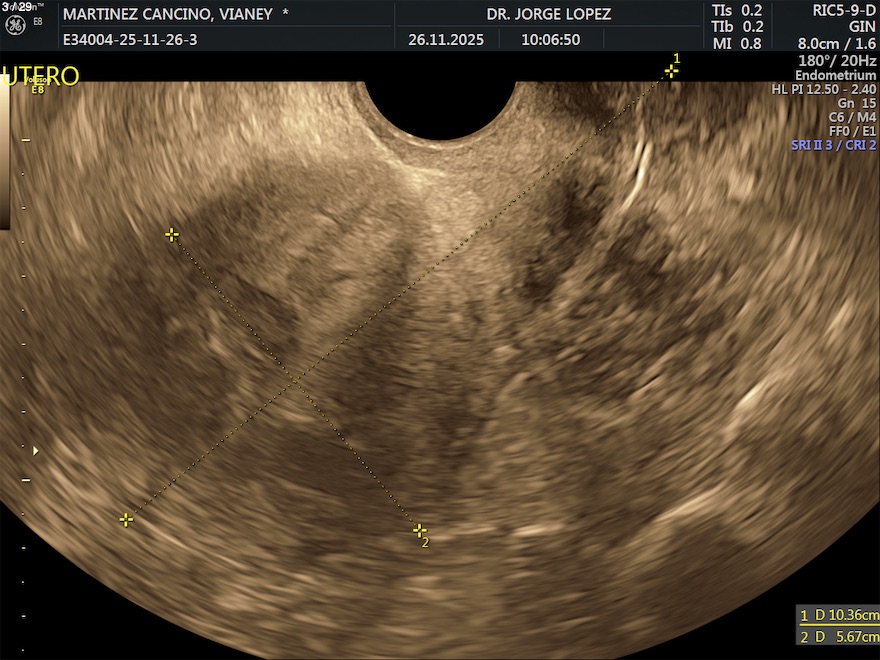Select caliper marker 2 at bottom center
Viewport: 880px width, 660px height.
(x=419, y=531)
